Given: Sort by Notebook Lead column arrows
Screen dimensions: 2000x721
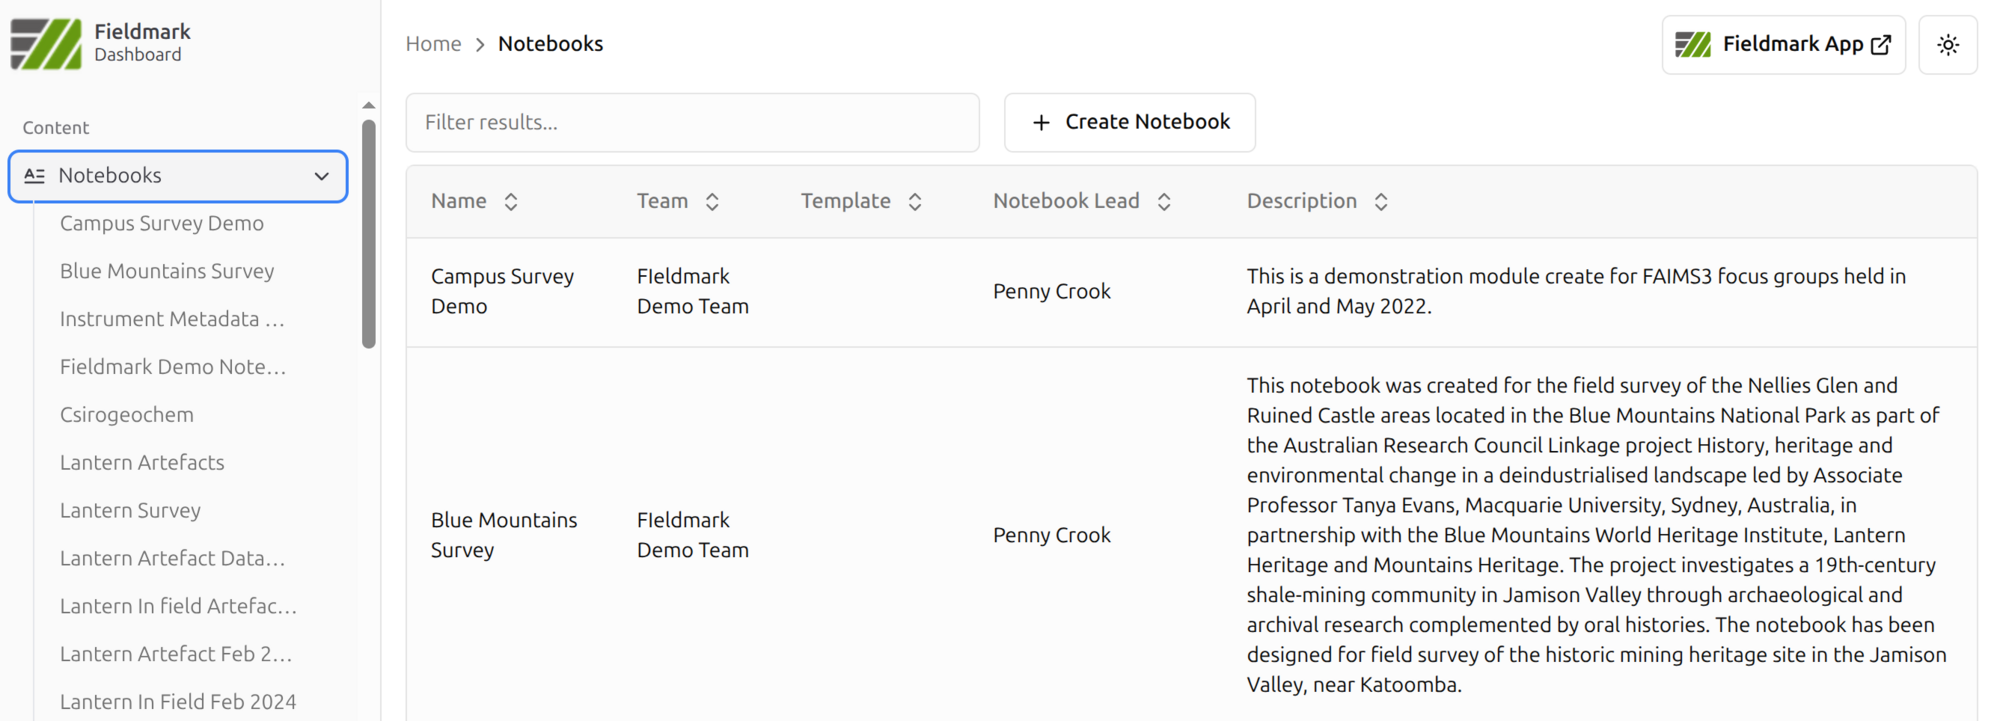Looking at the screenshot, I should (x=1164, y=202).
